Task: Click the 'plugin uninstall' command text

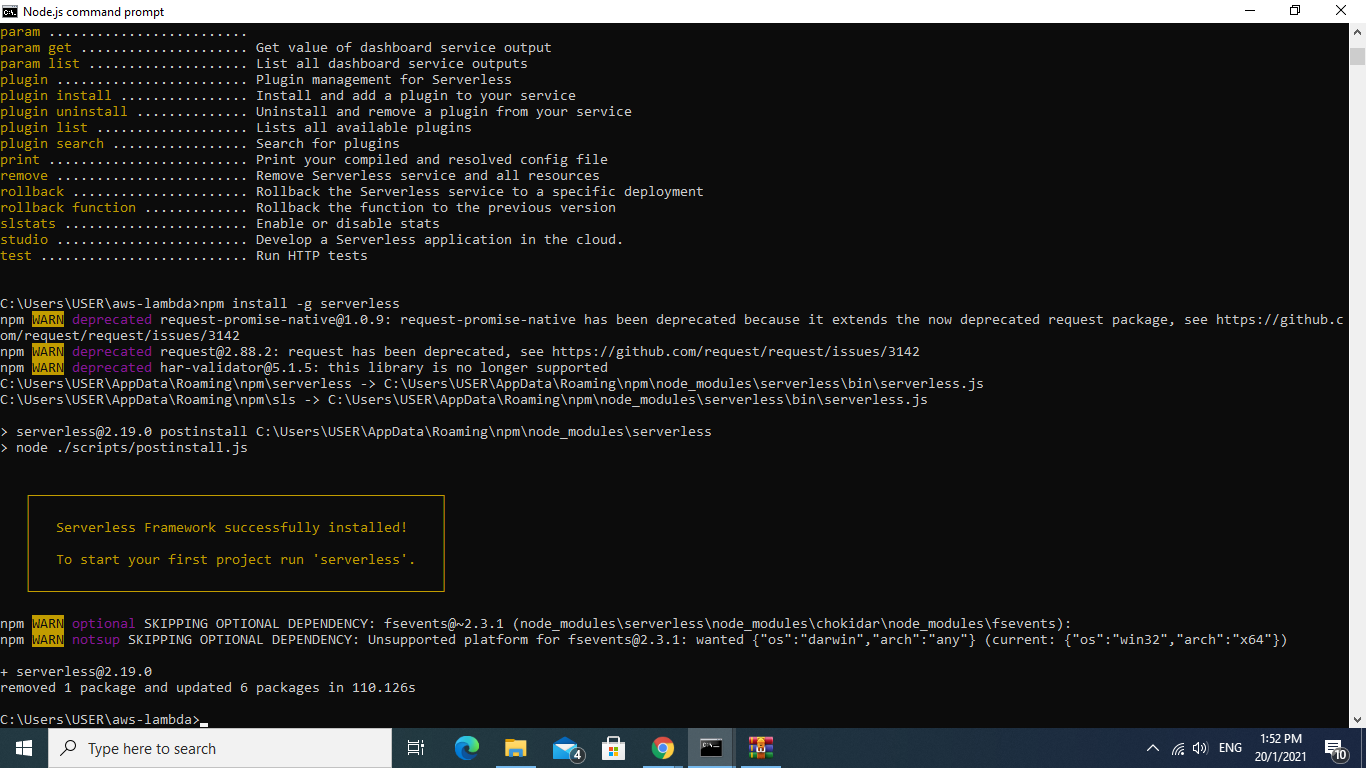Action: (64, 111)
